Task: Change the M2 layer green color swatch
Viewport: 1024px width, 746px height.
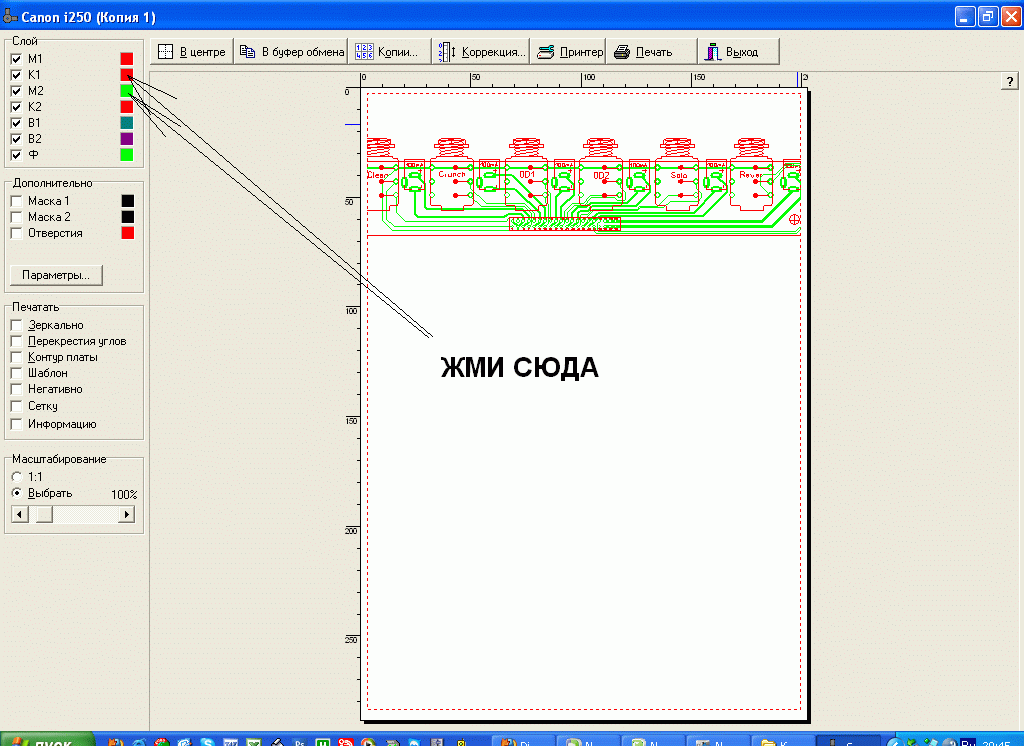Action: [x=127, y=91]
